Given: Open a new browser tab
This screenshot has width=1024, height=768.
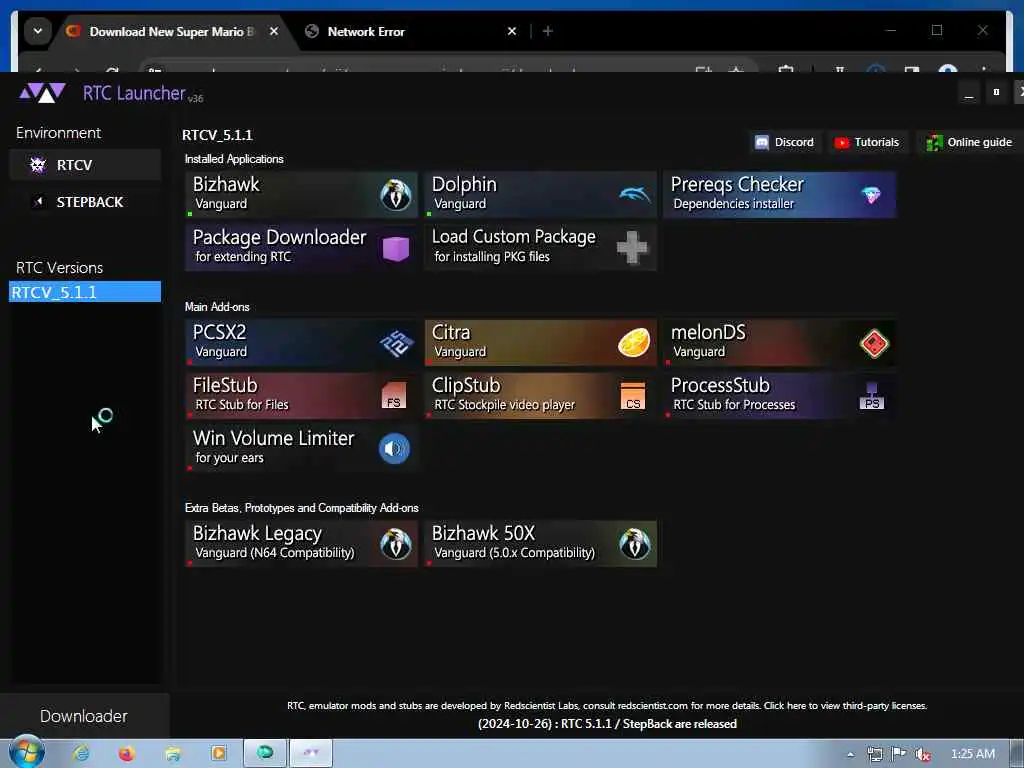Looking at the screenshot, I should coord(548,31).
